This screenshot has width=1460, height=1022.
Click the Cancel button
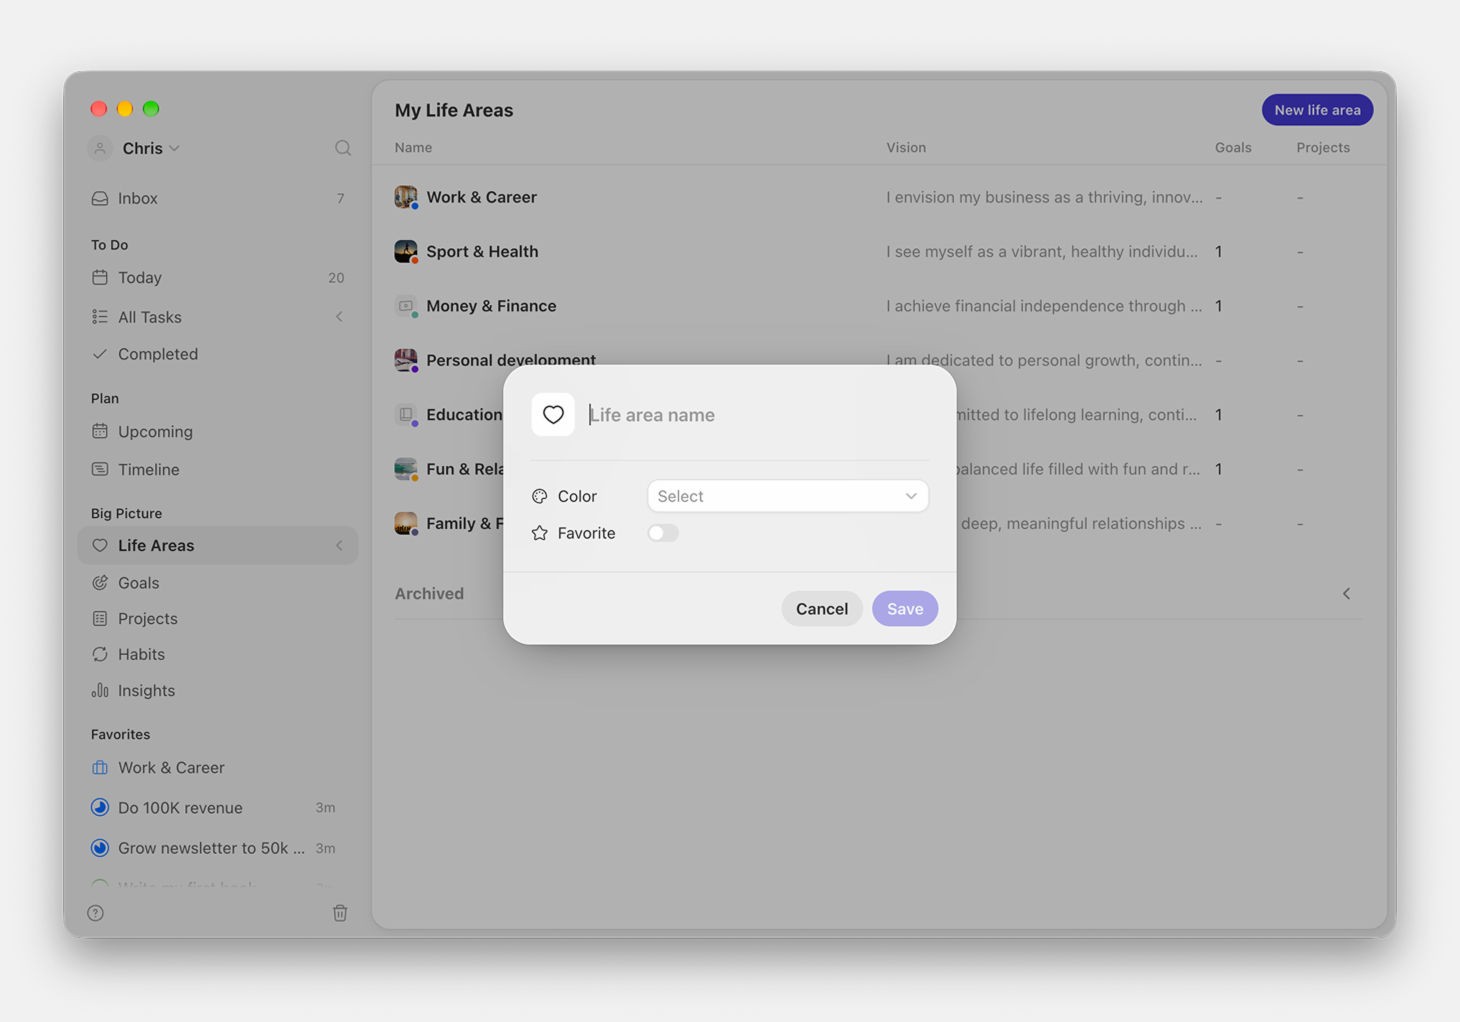click(x=822, y=608)
